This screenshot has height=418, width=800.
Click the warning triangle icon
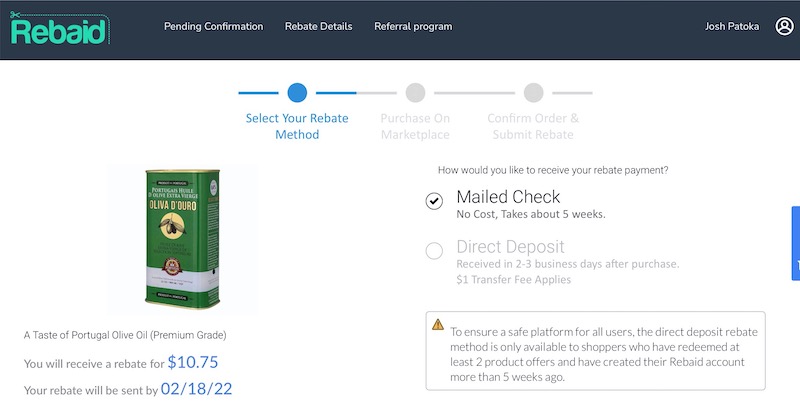pyautogui.click(x=438, y=325)
